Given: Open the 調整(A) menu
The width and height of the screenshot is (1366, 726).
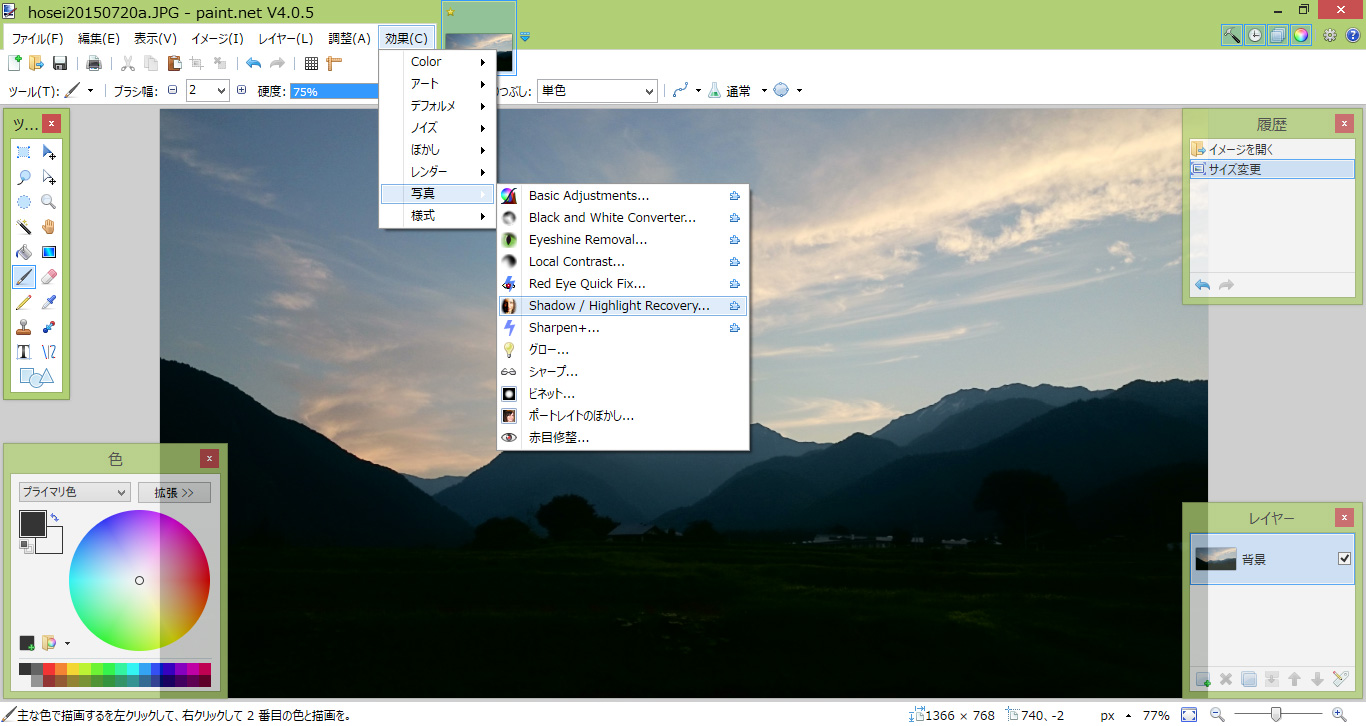Looking at the screenshot, I should click(349, 38).
